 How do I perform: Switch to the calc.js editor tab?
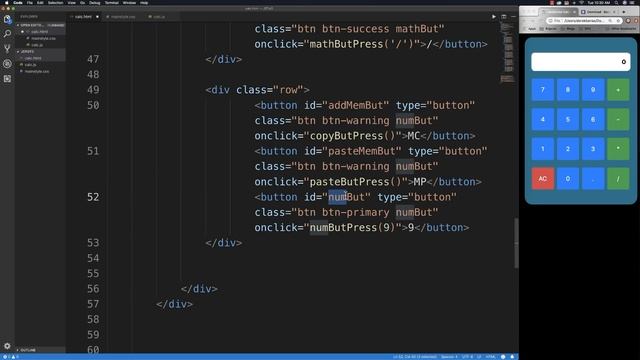pos(160,17)
